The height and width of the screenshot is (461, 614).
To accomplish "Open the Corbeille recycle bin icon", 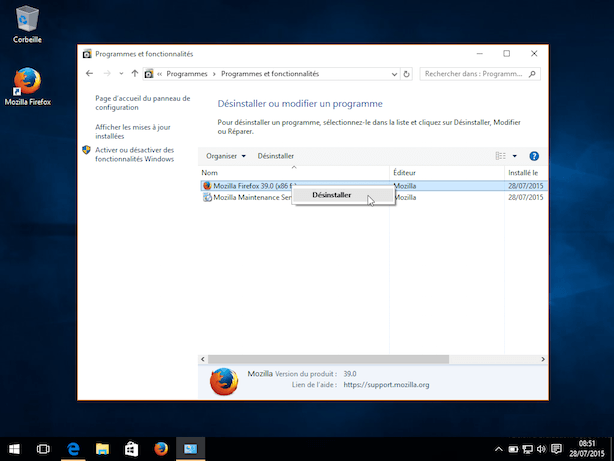I will [x=27, y=24].
